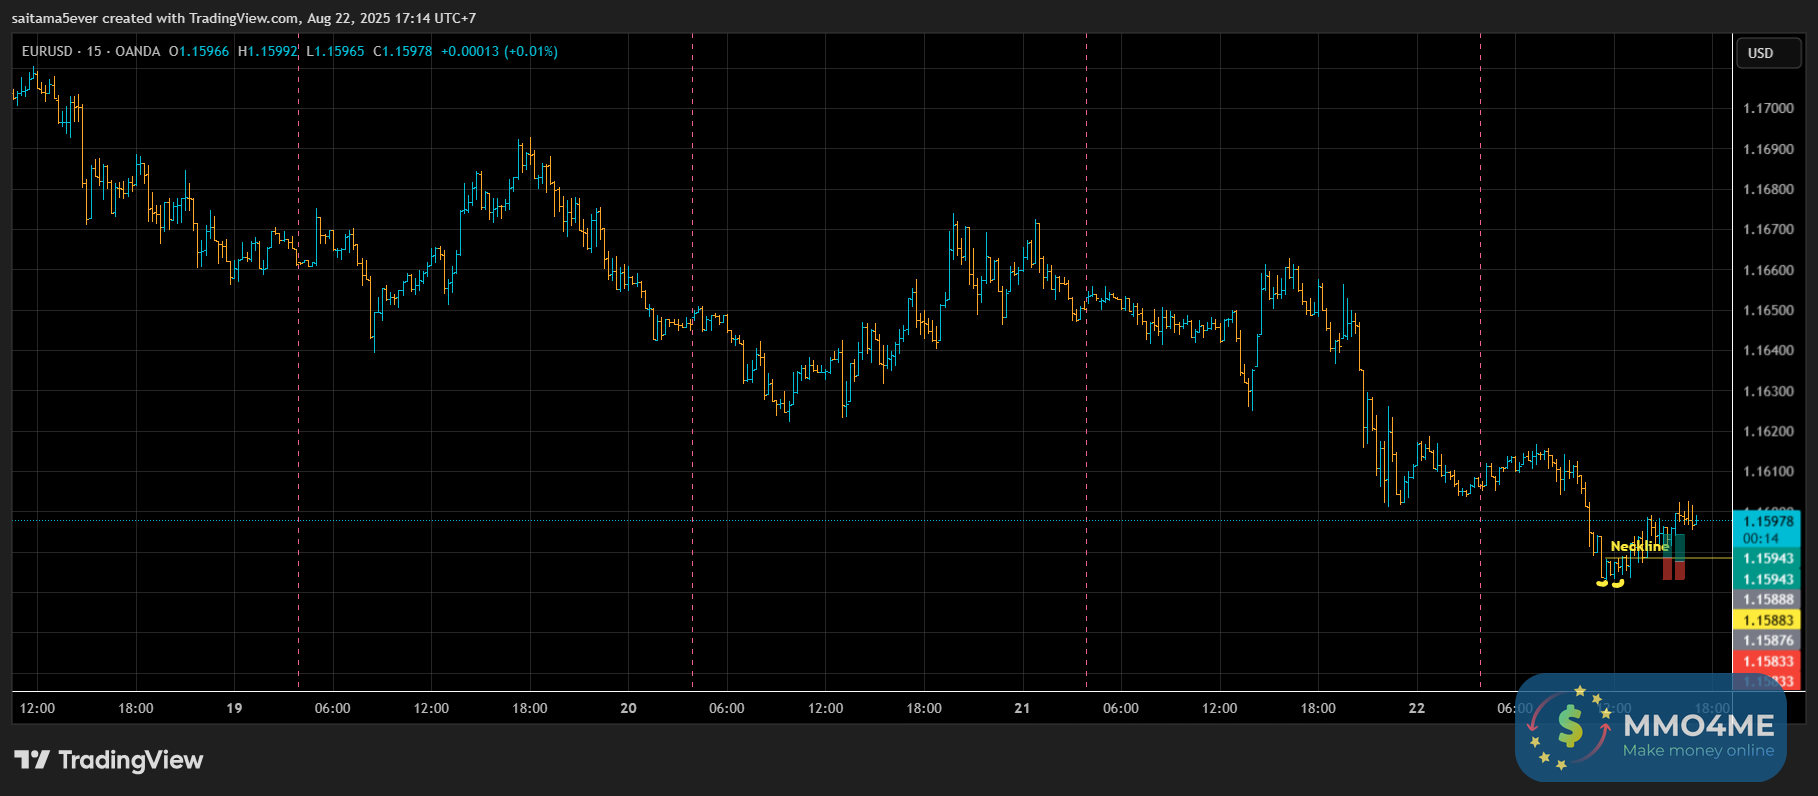Click the gray 1.15888 price label
This screenshot has width=1818, height=796.
[1766, 600]
